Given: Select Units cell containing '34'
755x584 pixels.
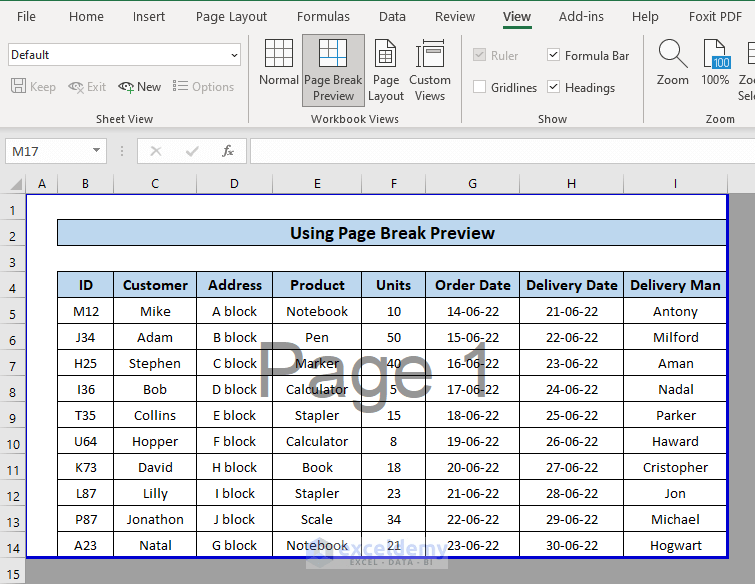Looking at the screenshot, I should tap(393, 519).
